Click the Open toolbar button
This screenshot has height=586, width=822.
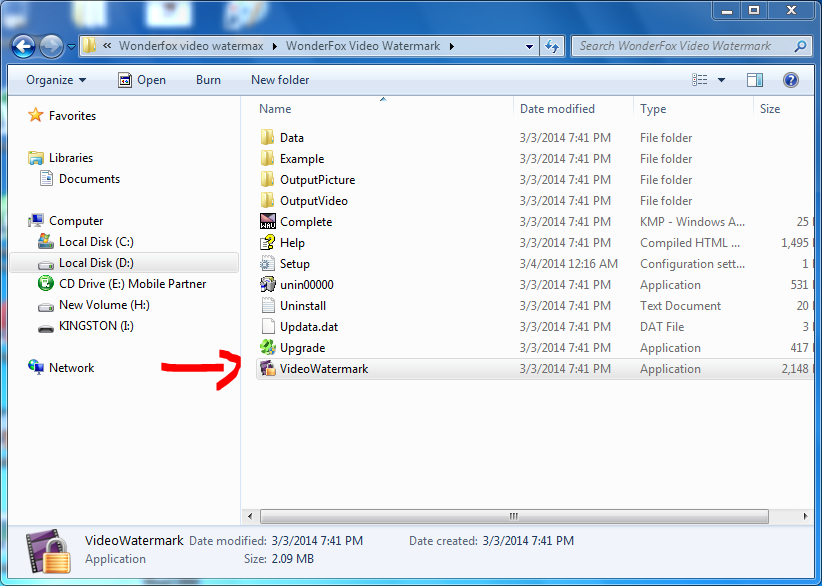142,80
